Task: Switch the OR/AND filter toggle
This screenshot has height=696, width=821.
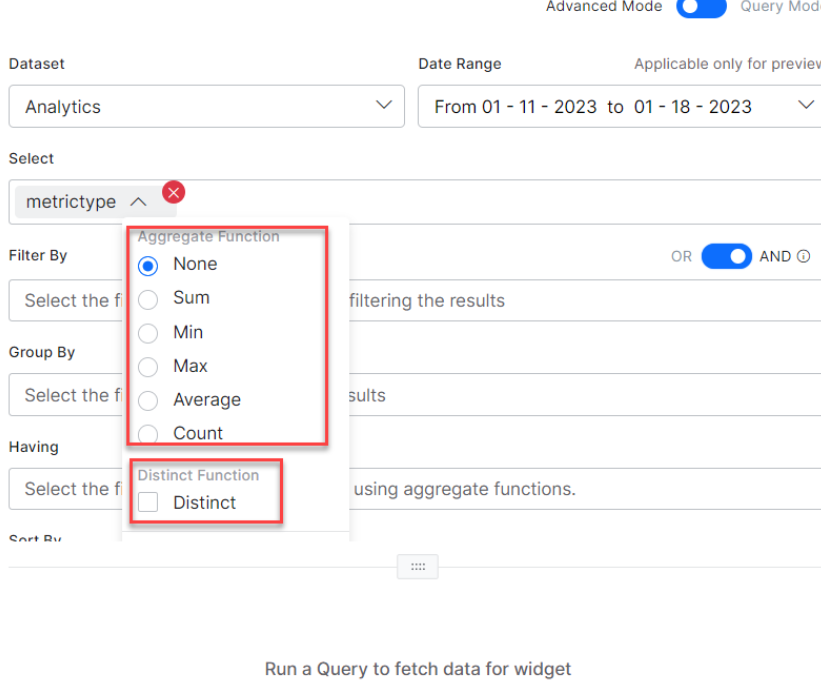Action: click(726, 257)
